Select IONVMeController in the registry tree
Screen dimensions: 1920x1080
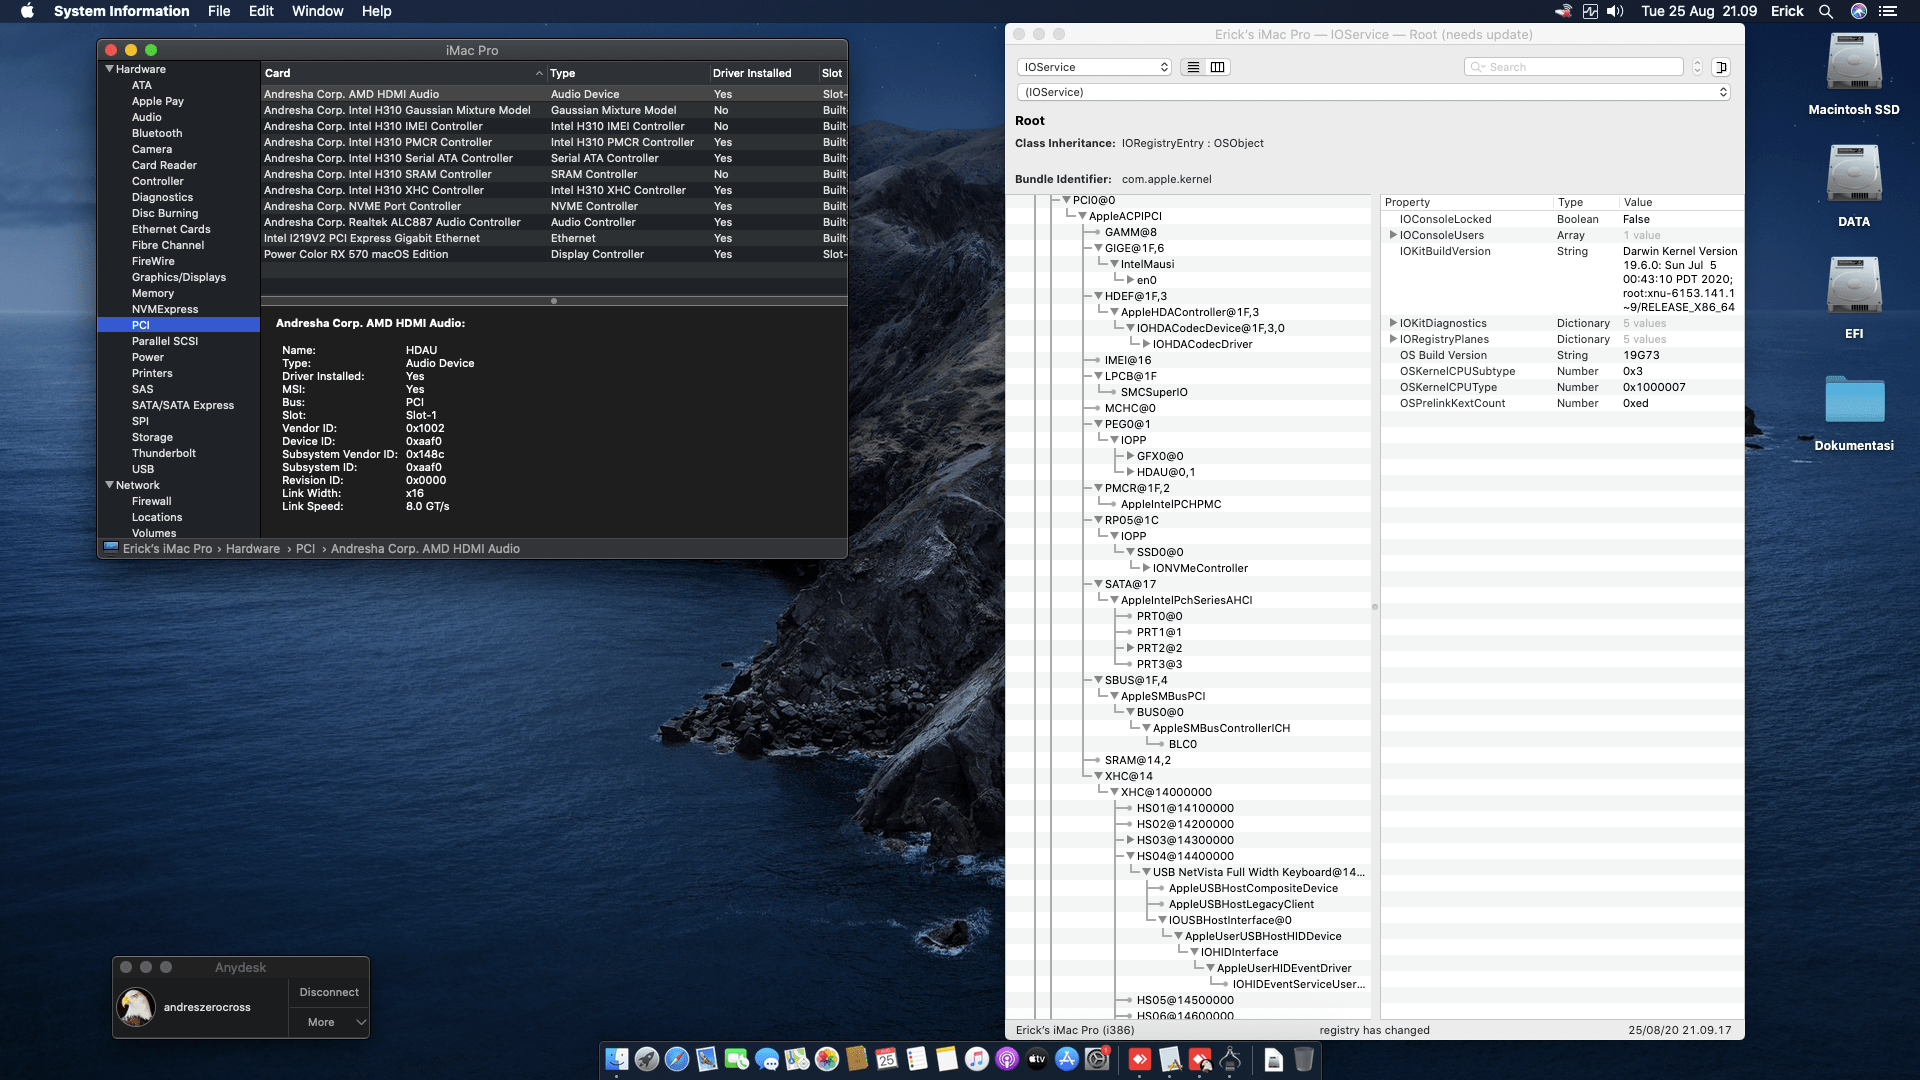coord(1200,568)
